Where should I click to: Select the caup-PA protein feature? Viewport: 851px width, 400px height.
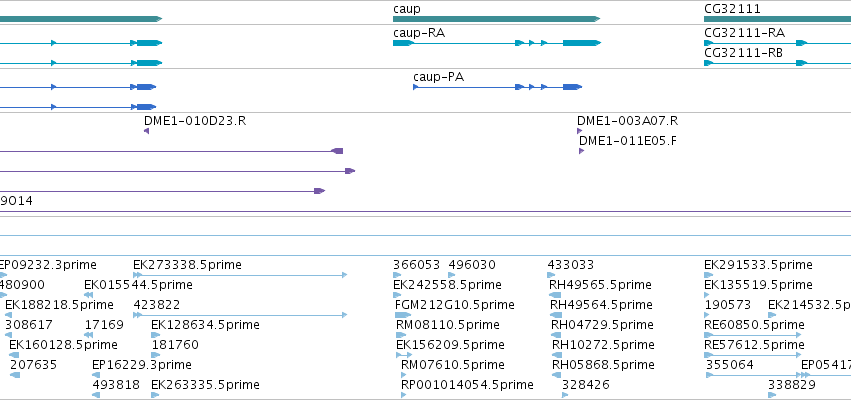(497, 87)
